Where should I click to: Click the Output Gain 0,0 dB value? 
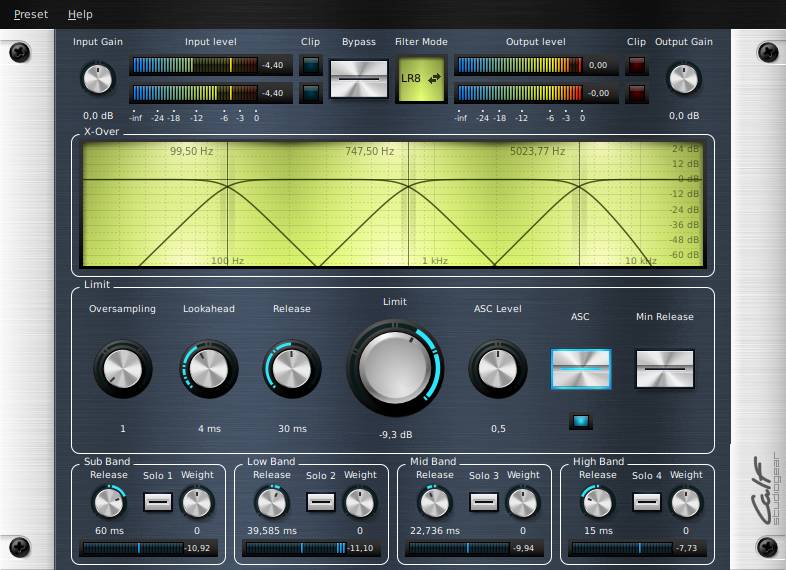point(684,116)
